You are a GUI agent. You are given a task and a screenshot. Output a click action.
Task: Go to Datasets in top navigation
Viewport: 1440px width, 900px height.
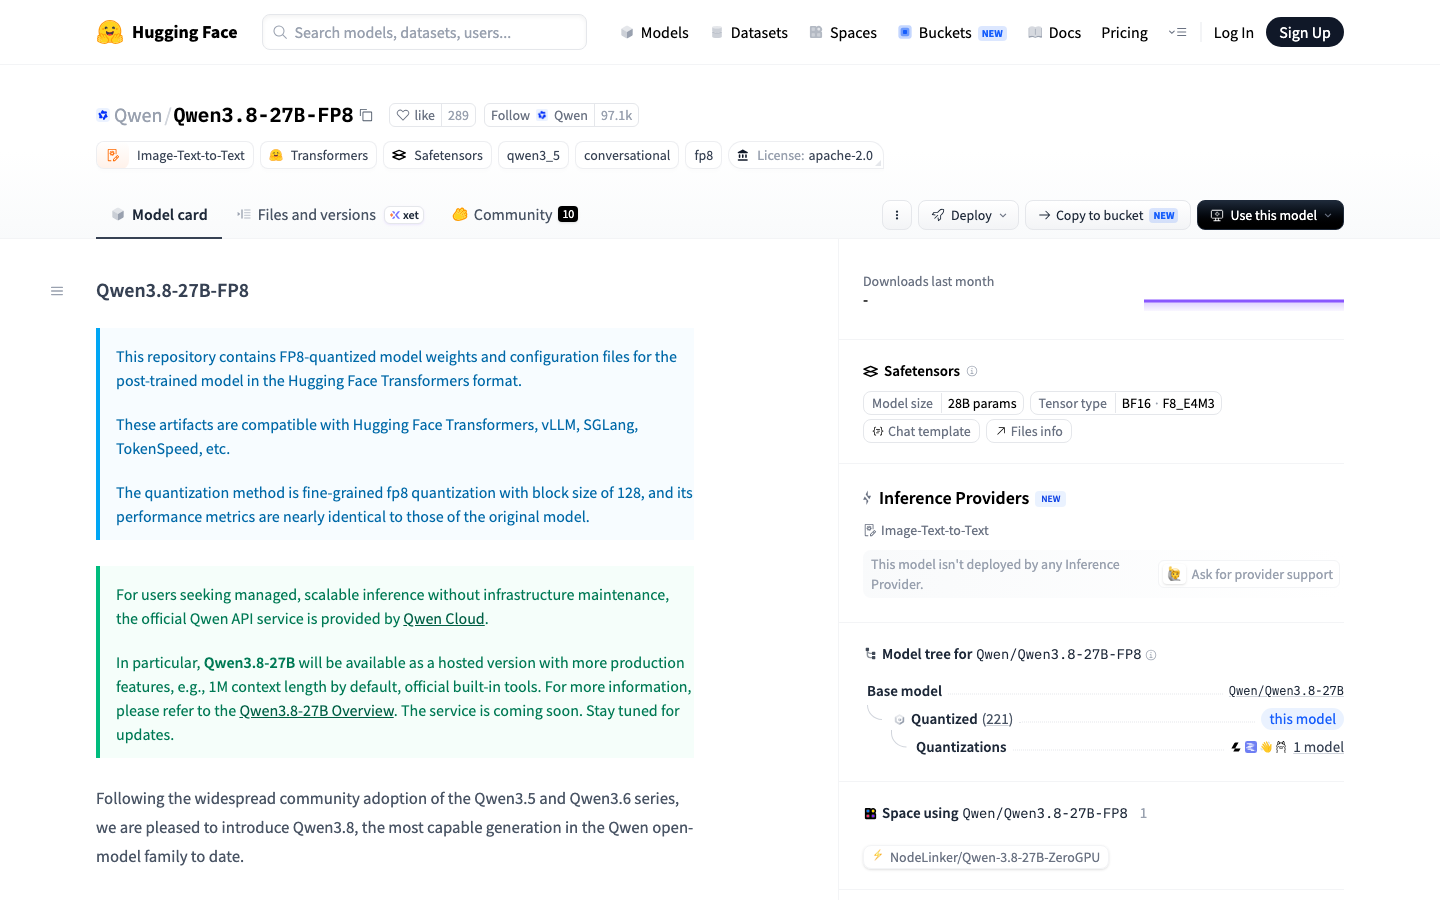coord(749,32)
